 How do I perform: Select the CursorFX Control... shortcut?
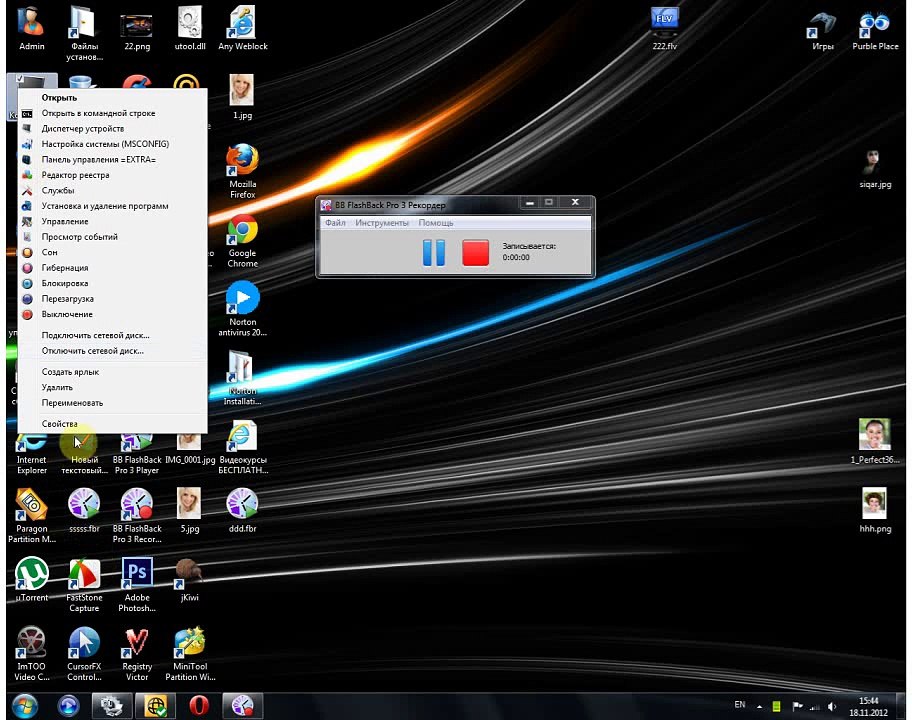click(84, 653)
